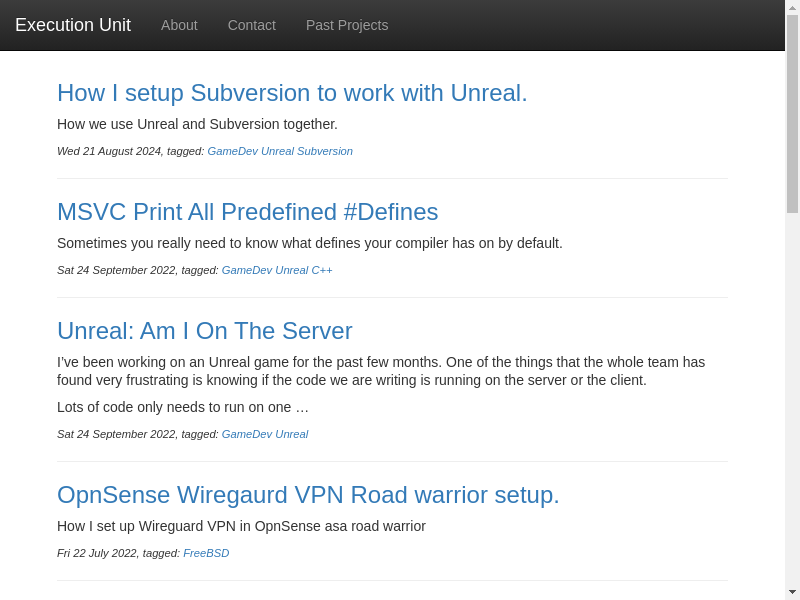Open the Subversion with Unreal article
800x600 pixels.
tap(292, 93)
